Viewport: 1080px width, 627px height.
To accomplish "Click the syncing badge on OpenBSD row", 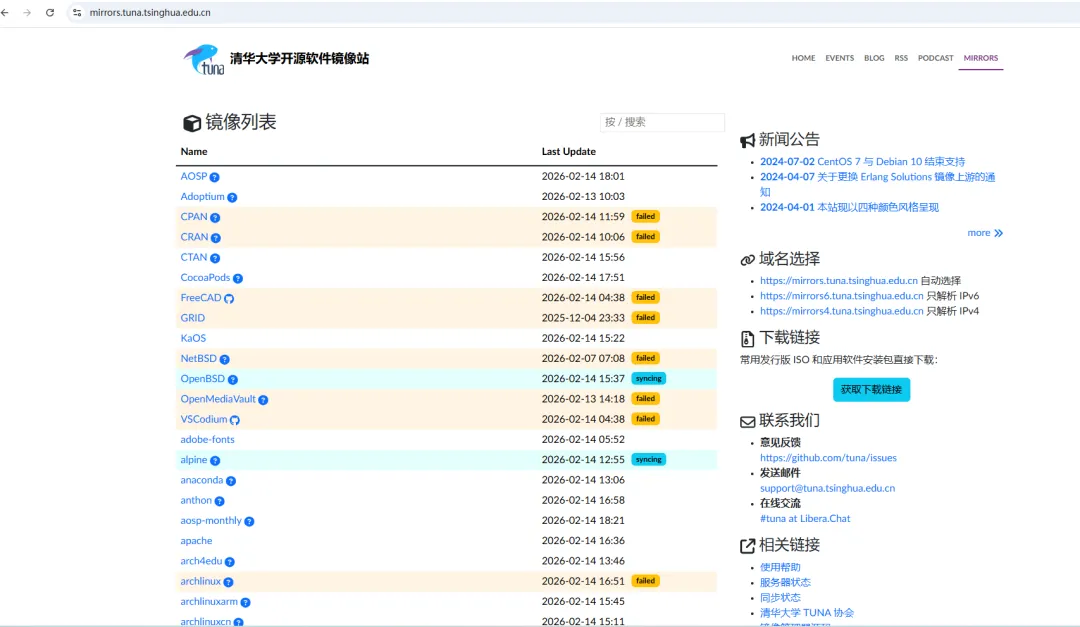I will [649, 378].
